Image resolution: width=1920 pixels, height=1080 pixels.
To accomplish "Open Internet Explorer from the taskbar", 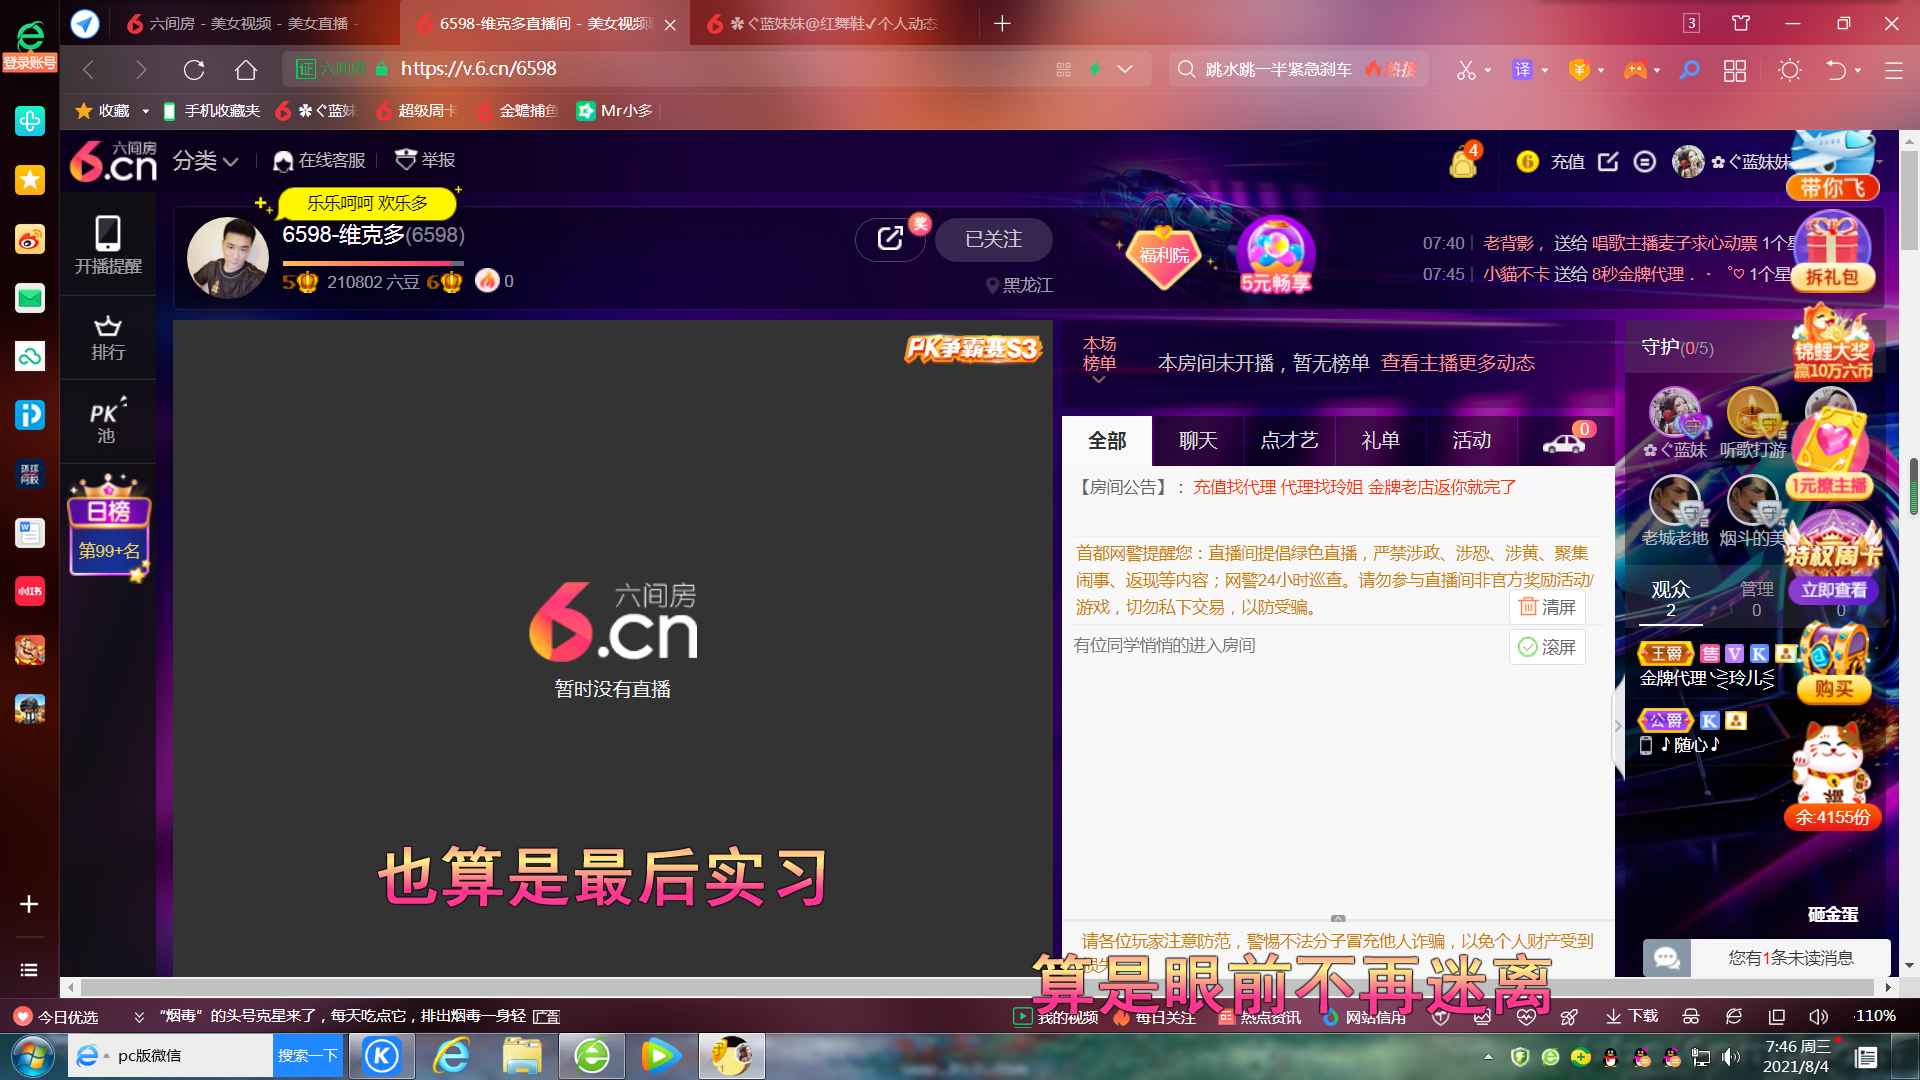I will pos(452,1056).
